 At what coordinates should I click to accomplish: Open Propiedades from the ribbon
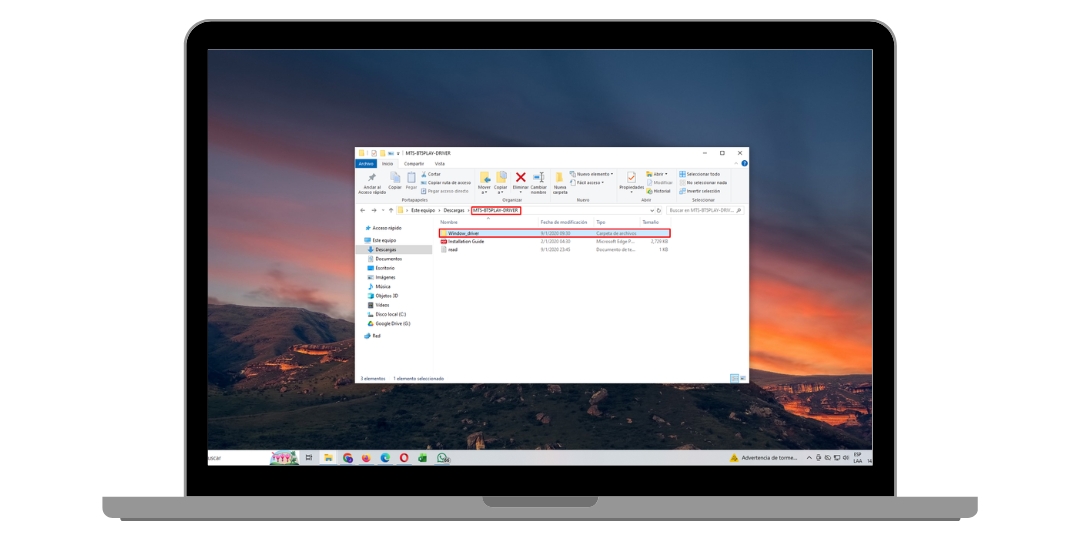click(631, 178)
